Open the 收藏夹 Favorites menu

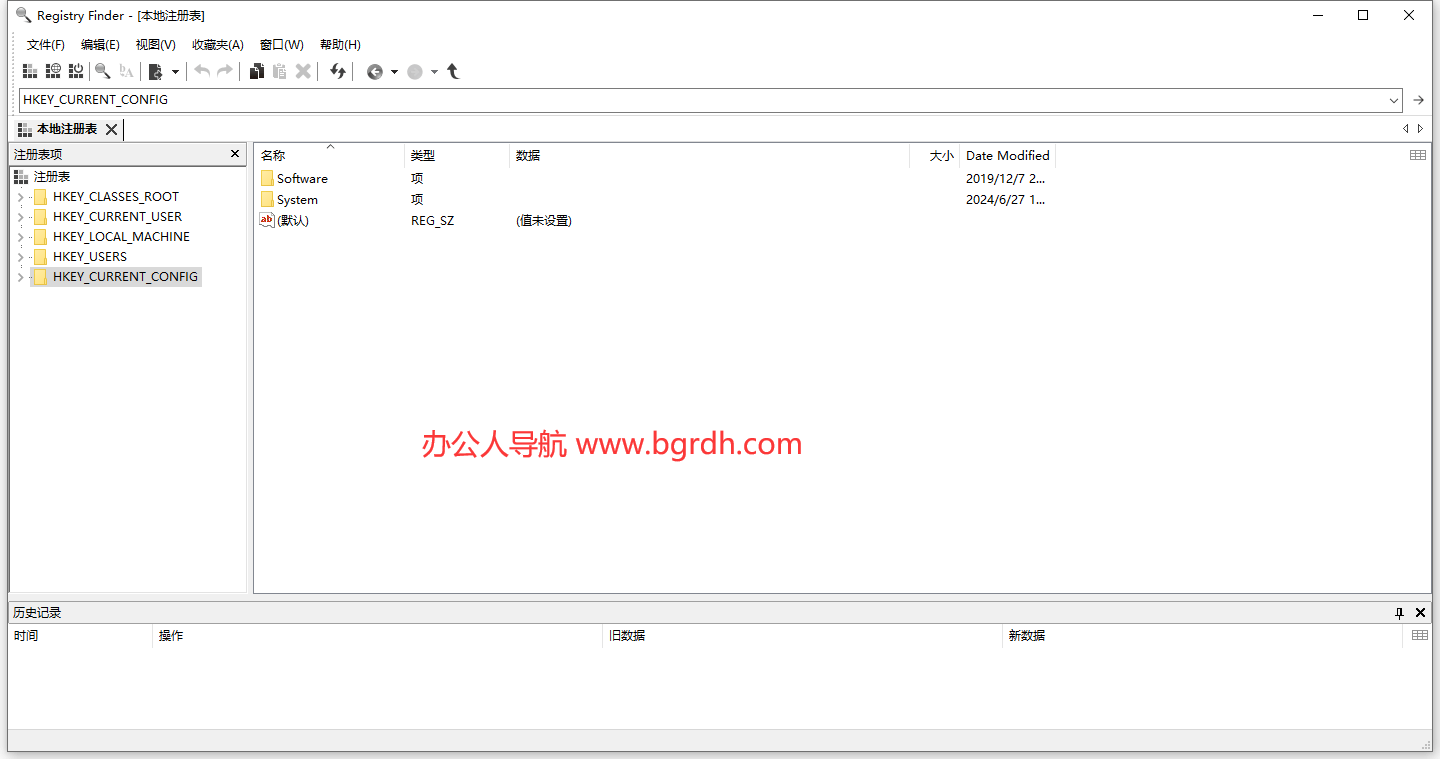tap(217, 44)
